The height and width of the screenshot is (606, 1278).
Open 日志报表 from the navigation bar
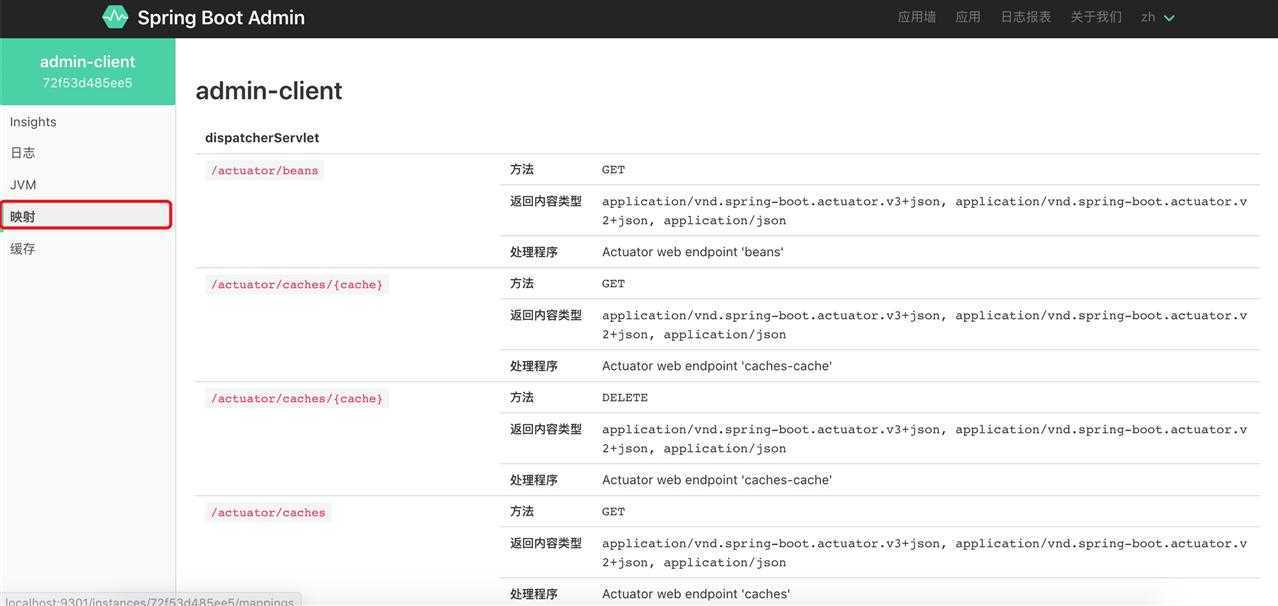pyautogui.click(x=1026, y=17)
